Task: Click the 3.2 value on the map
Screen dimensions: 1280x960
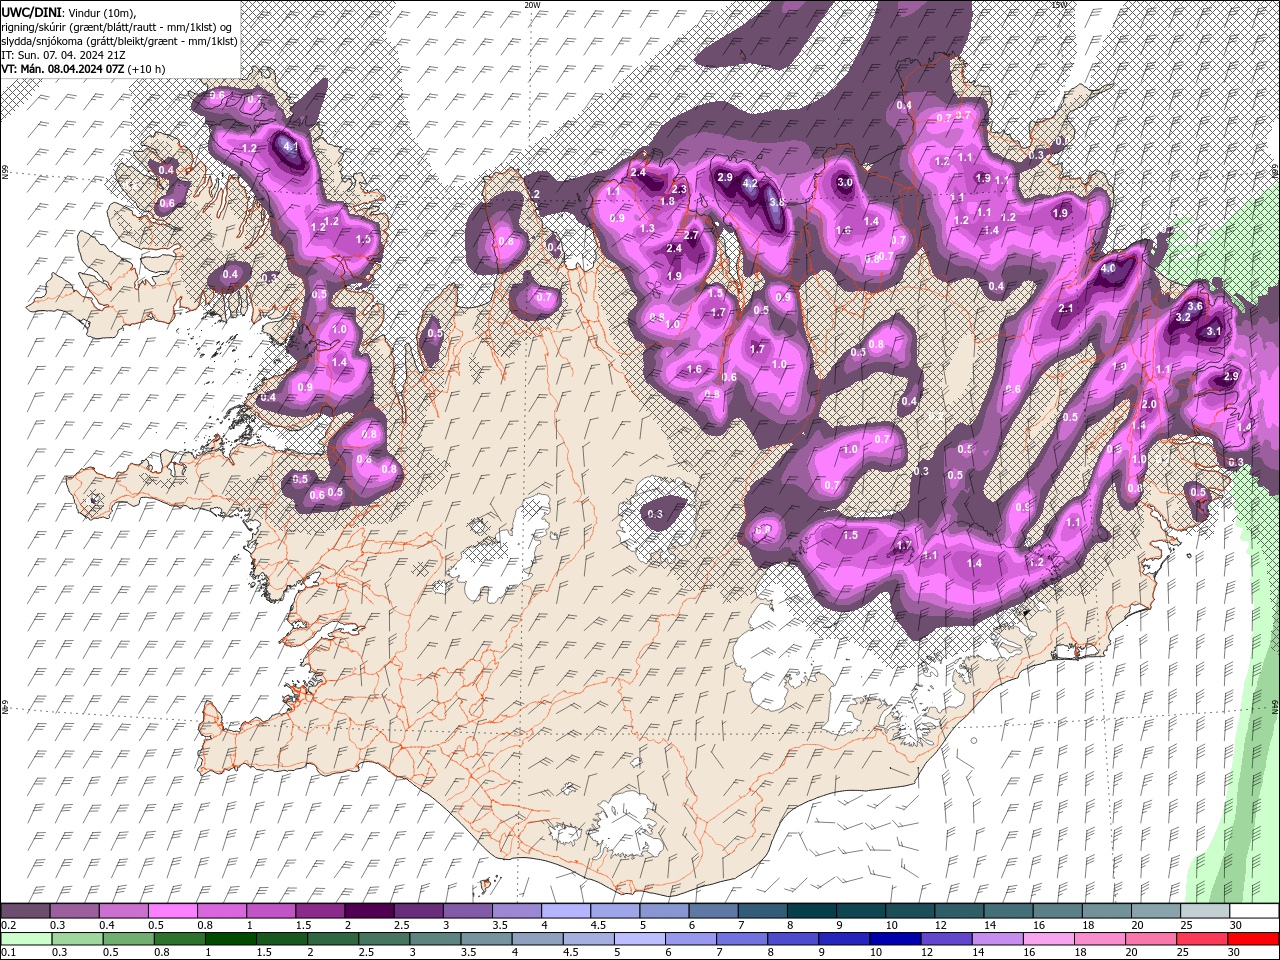Action: click(x=1182, y=317)
